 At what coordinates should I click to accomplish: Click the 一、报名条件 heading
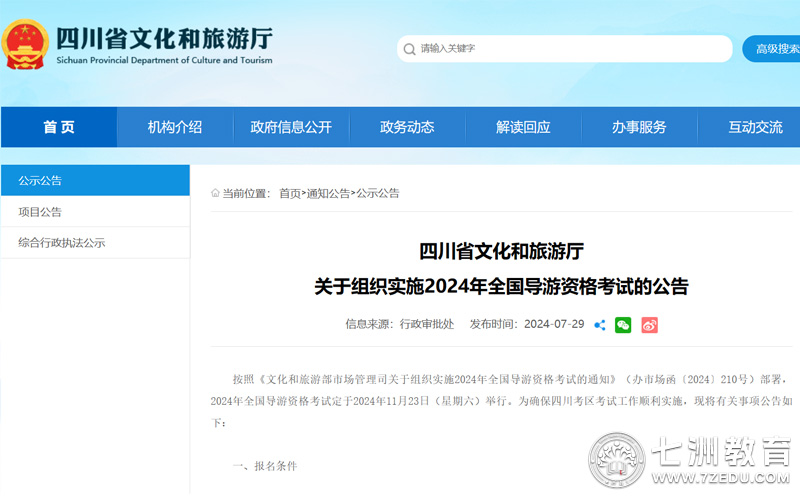click(265, 466)
